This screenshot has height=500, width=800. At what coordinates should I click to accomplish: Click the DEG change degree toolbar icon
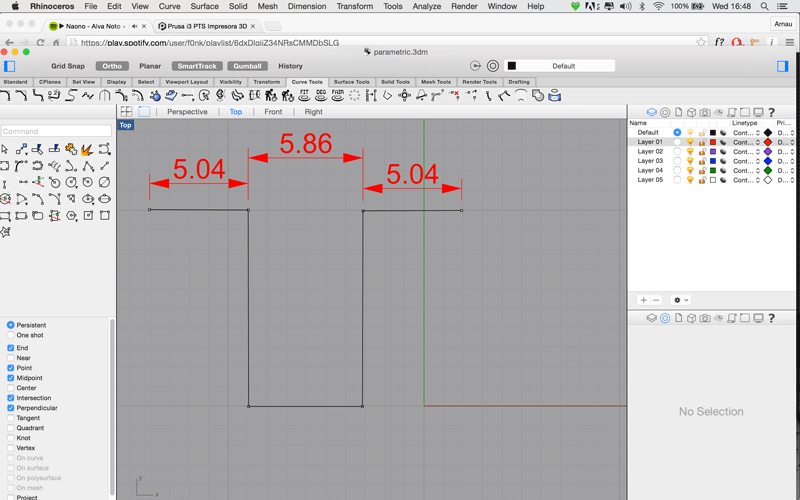coord(321,95)
